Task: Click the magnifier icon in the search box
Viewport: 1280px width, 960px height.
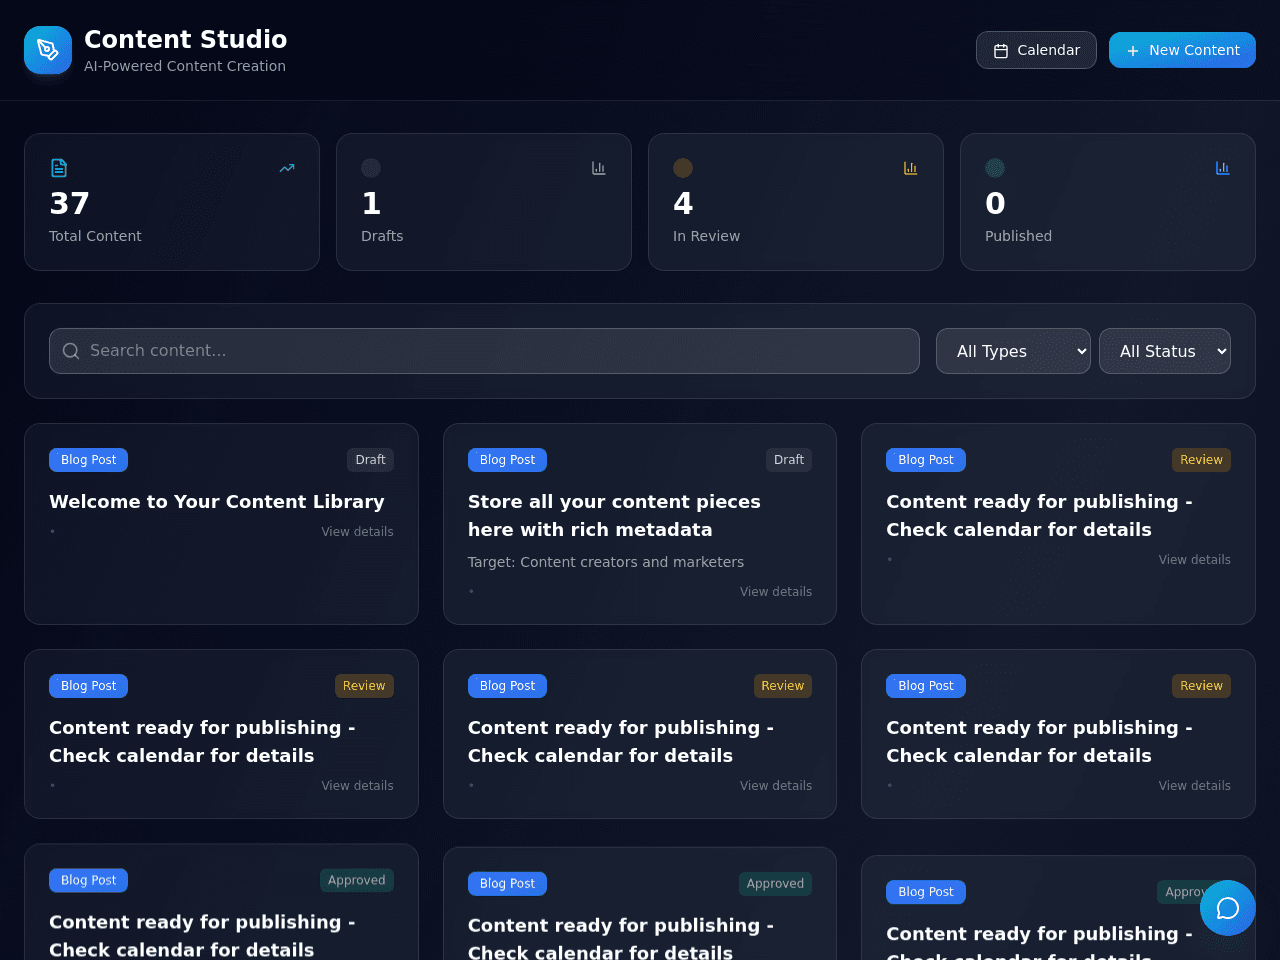Action: coord(71,351)
